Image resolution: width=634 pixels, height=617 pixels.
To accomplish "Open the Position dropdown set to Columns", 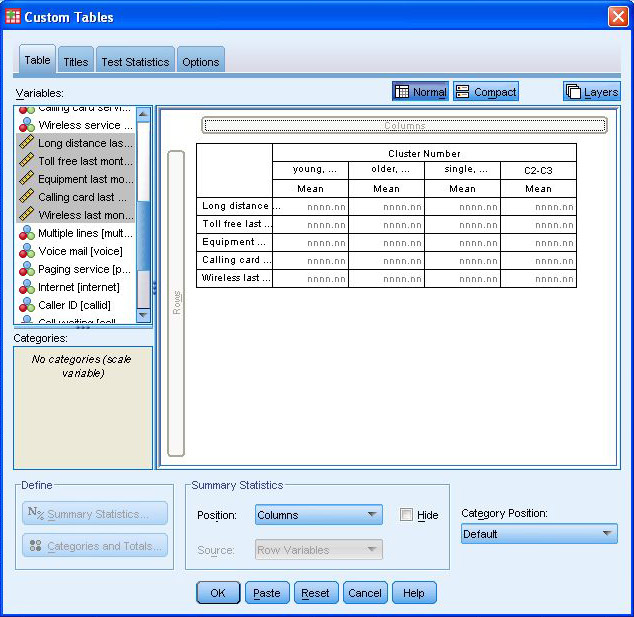I will click(317, 515).
